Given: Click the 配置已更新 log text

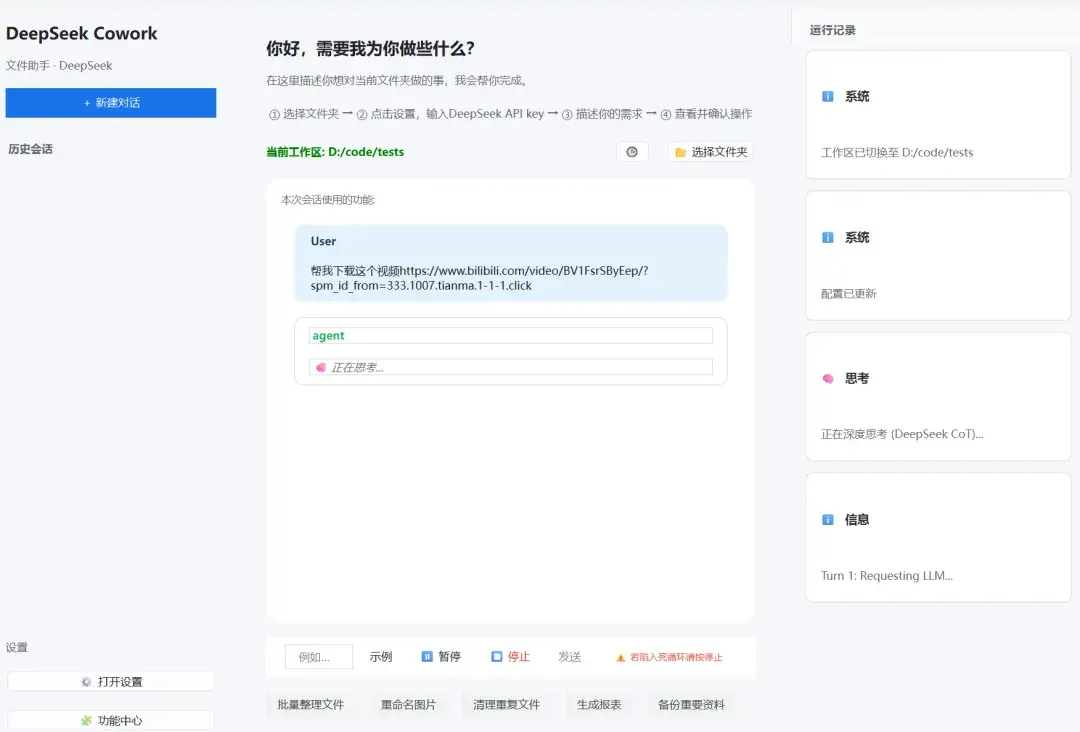Looking at the screenshot, I should pyautogui.click(x=849, y=294).
